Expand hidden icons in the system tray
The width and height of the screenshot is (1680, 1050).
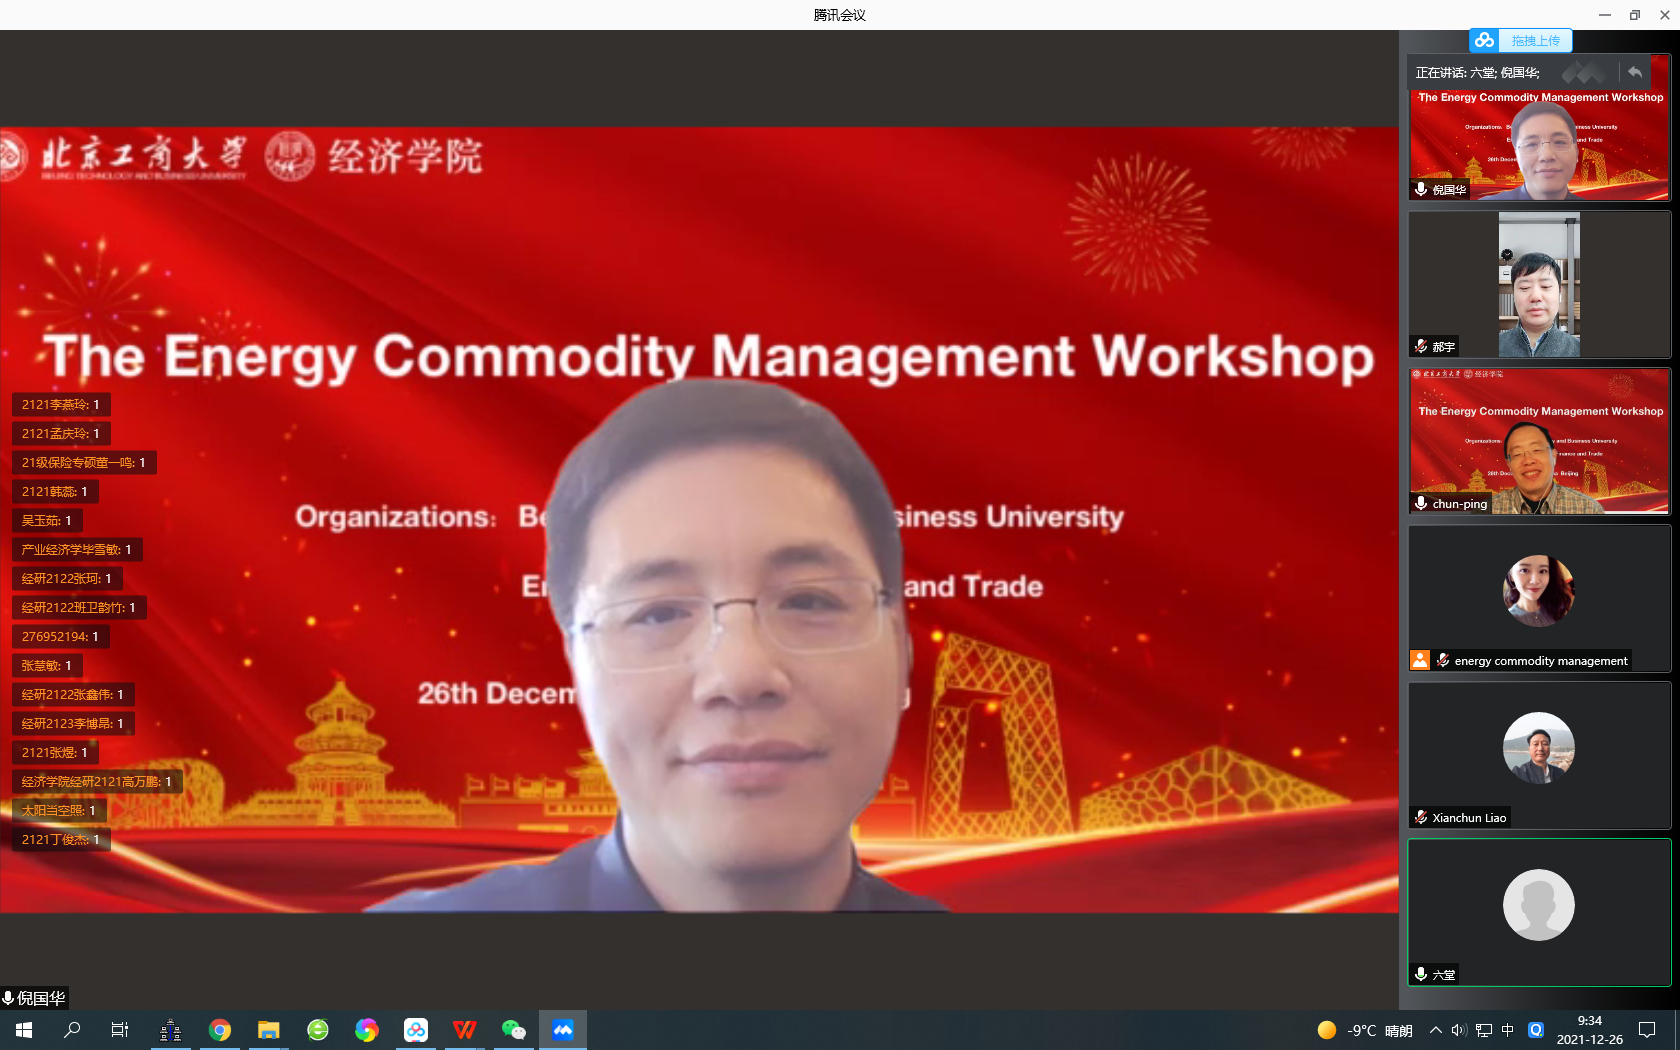tap(1434, 1030)
